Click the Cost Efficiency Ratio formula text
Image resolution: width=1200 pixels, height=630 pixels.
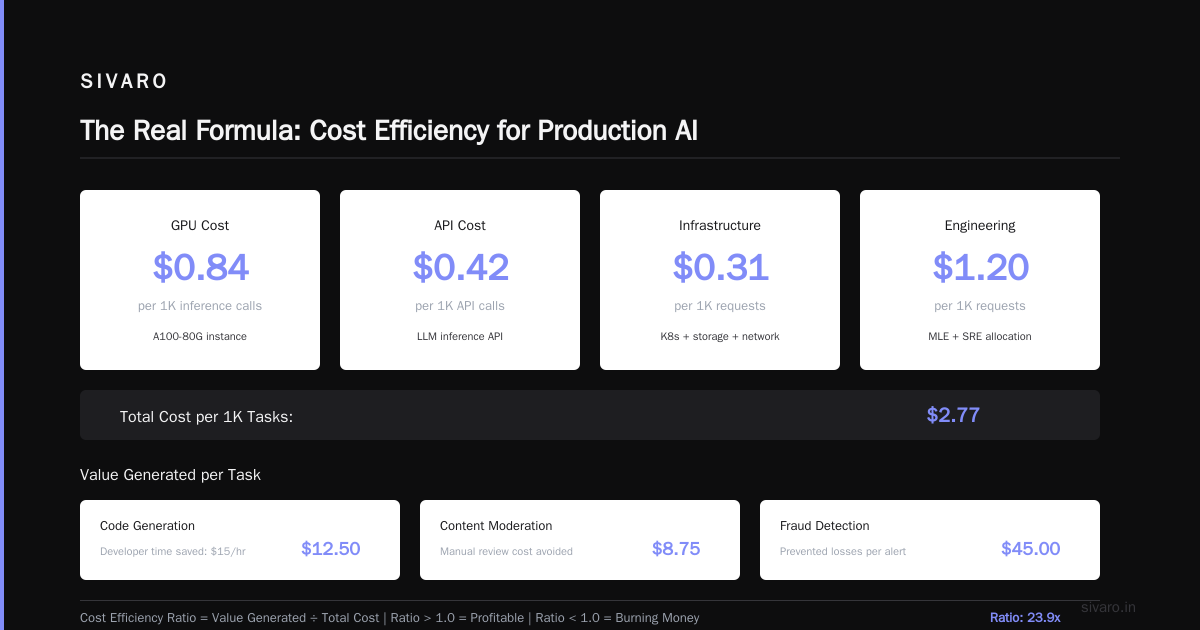click(390, 618)
